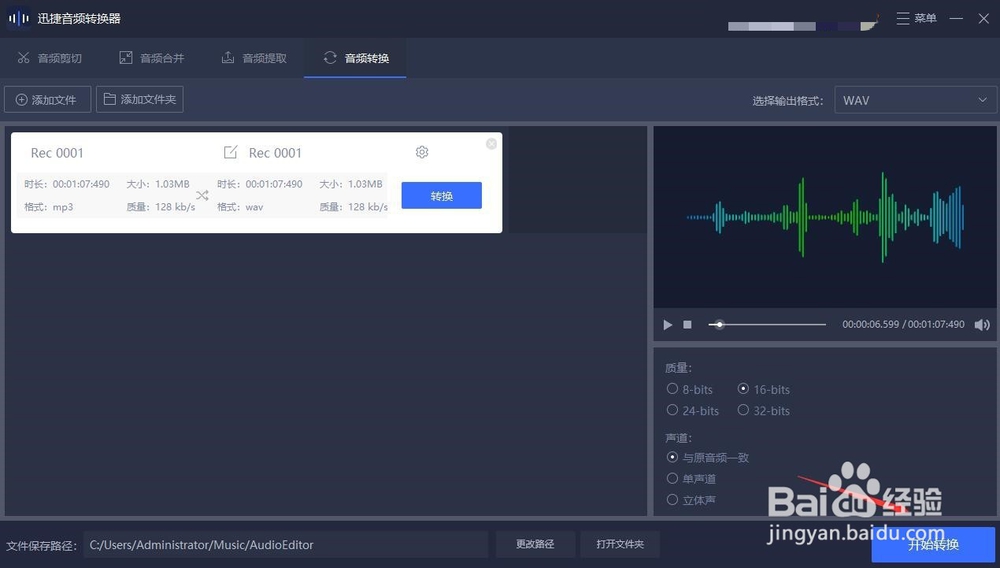Open the 菜单 menu
Viewport: 1000px width, 568px height.
[916, 18]
